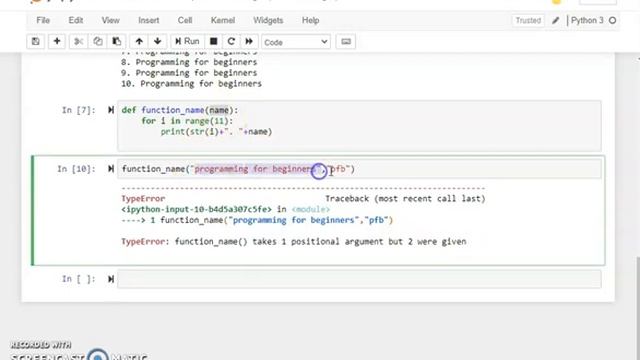Open the Help menu
The height and width of the screenshot is (360, 640).
311,20
